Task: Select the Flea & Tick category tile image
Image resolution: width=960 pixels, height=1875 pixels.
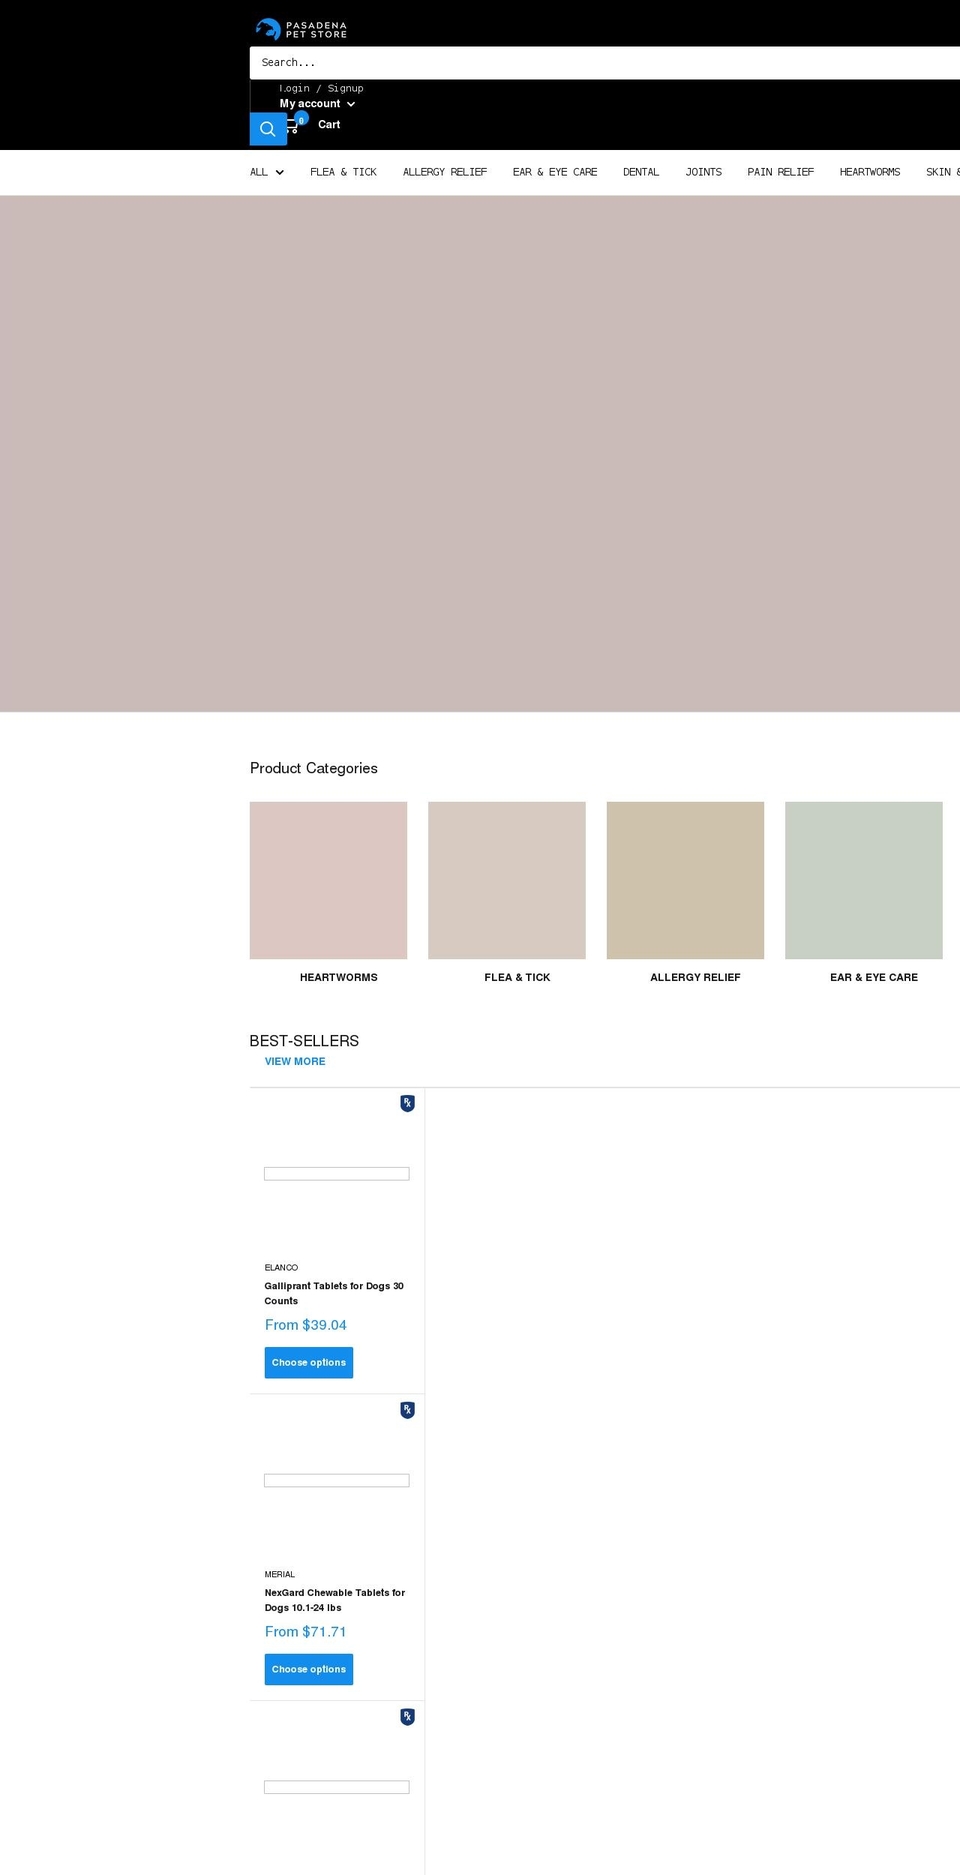Action: (x=507, y=880)
